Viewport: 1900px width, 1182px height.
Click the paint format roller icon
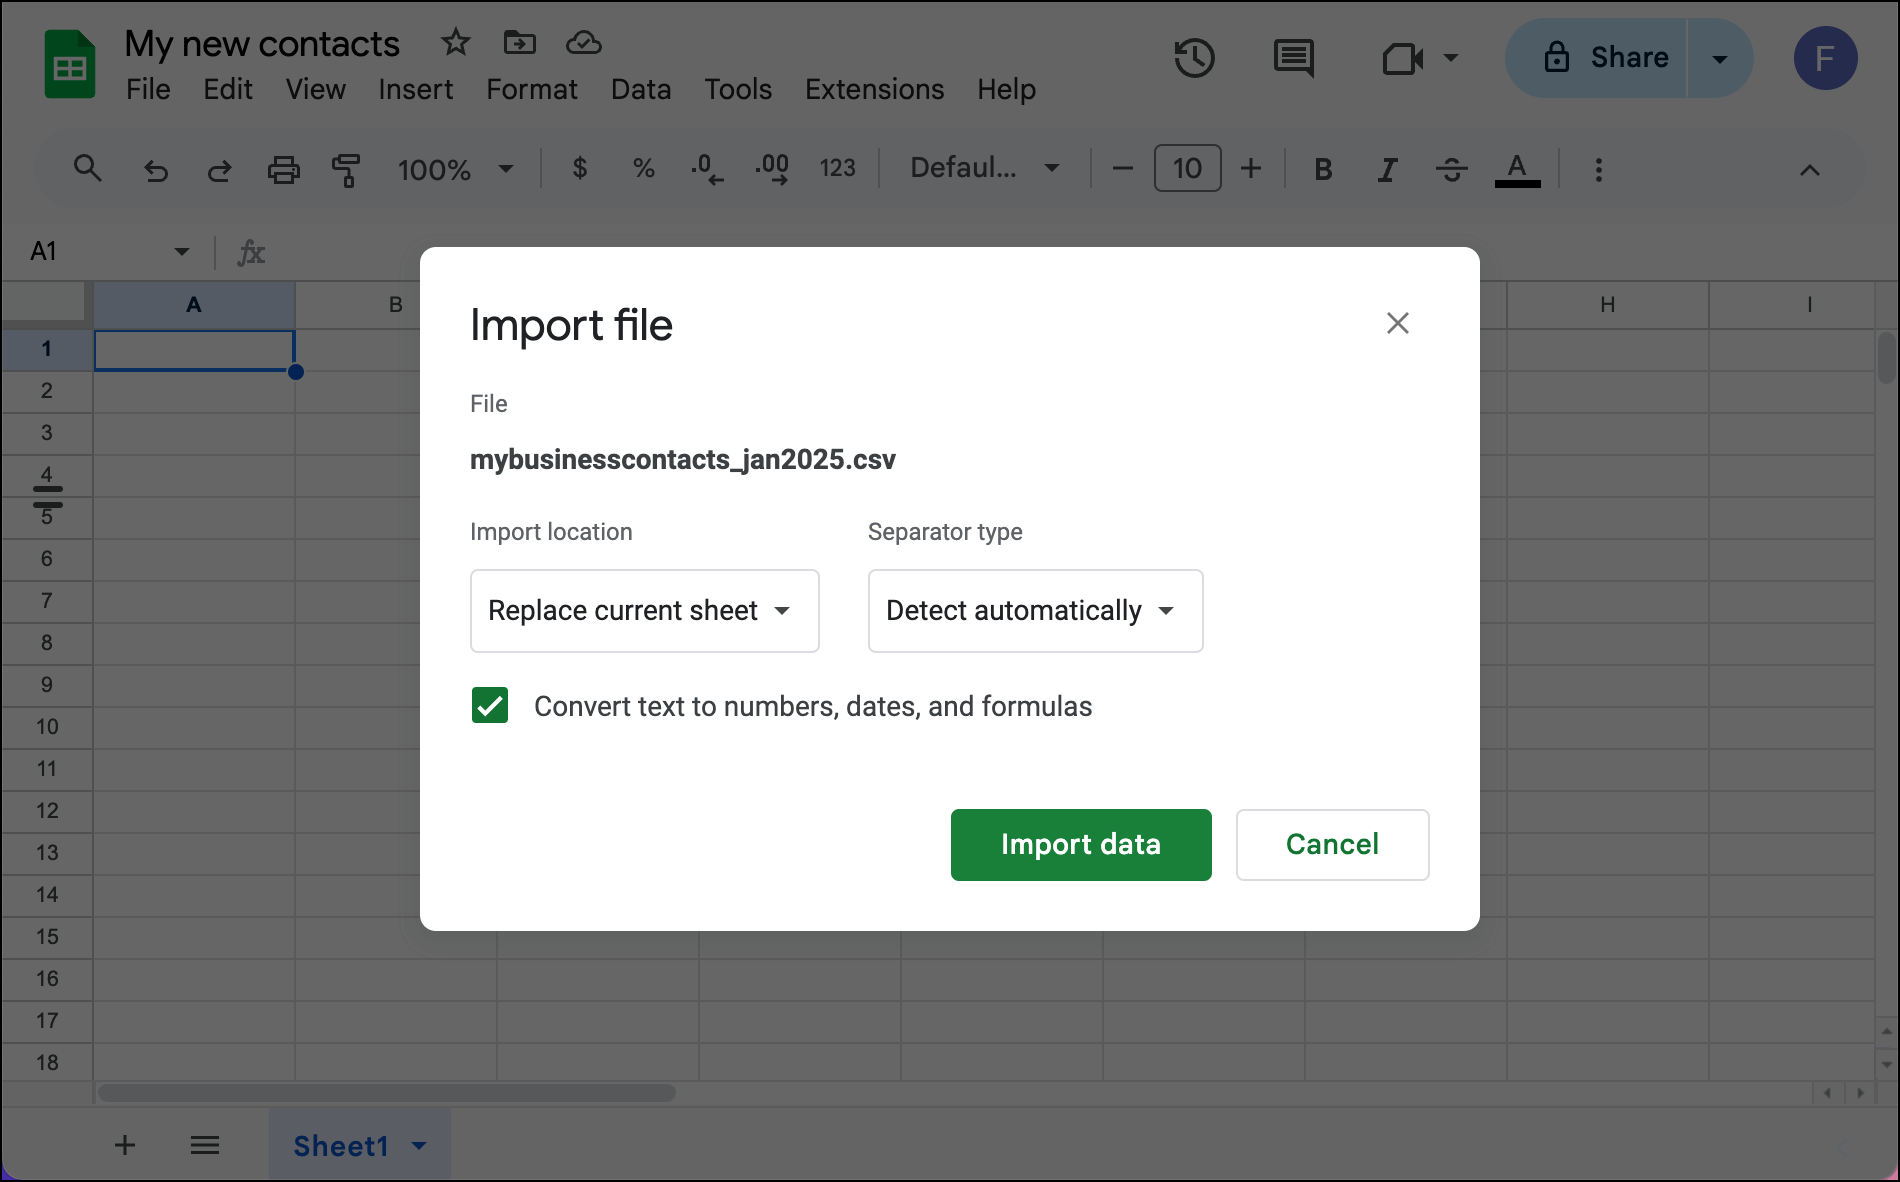[346, 169]
